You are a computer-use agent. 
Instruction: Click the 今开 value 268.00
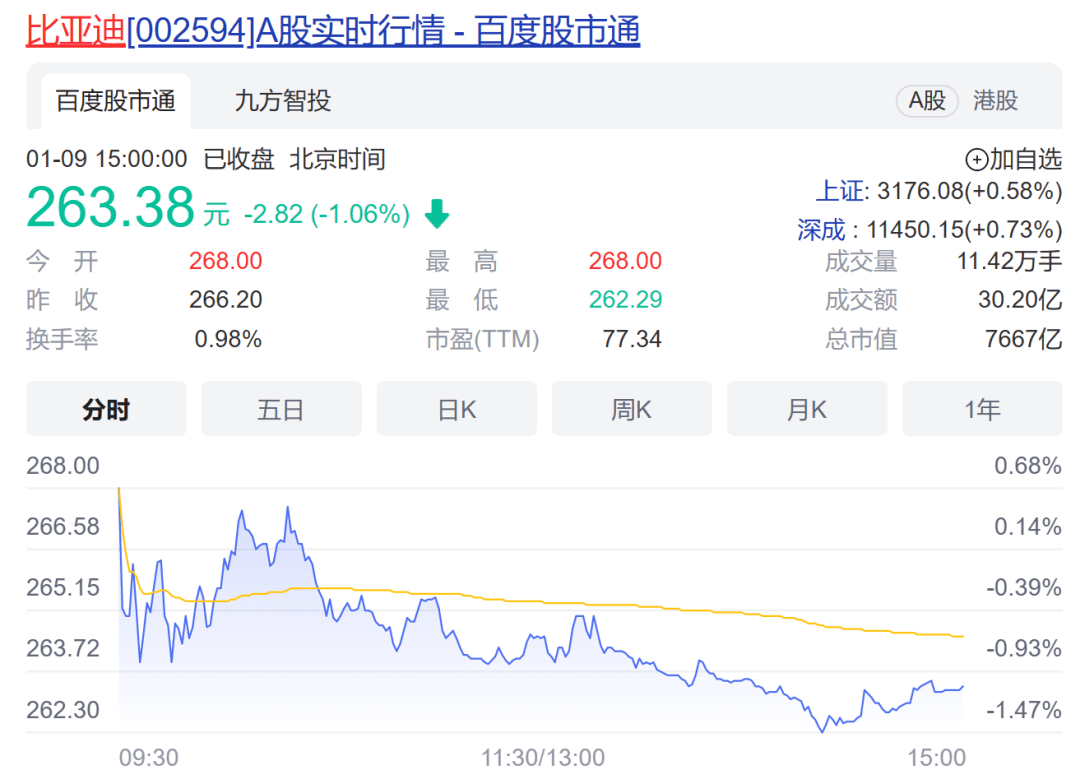(x=226, y=261)
